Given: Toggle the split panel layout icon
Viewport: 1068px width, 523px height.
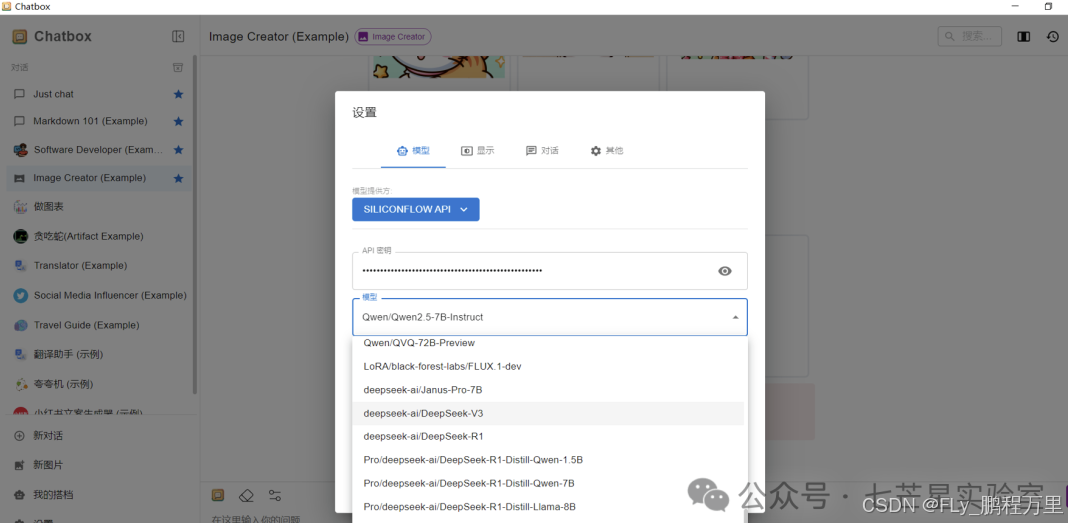Looking at the screenshot, I should point(1023,37).
